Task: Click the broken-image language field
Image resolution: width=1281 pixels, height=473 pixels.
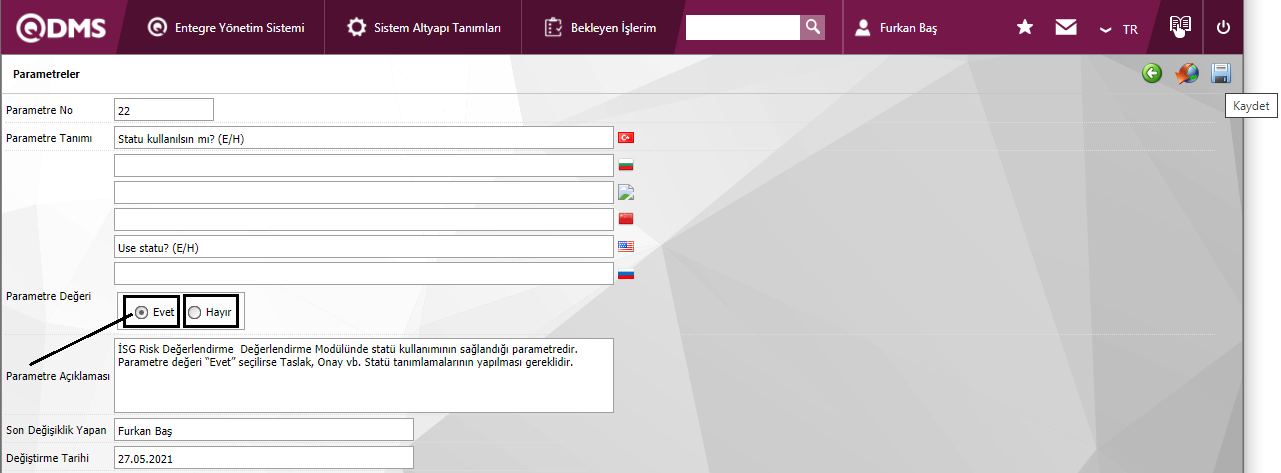Action: 363,192
